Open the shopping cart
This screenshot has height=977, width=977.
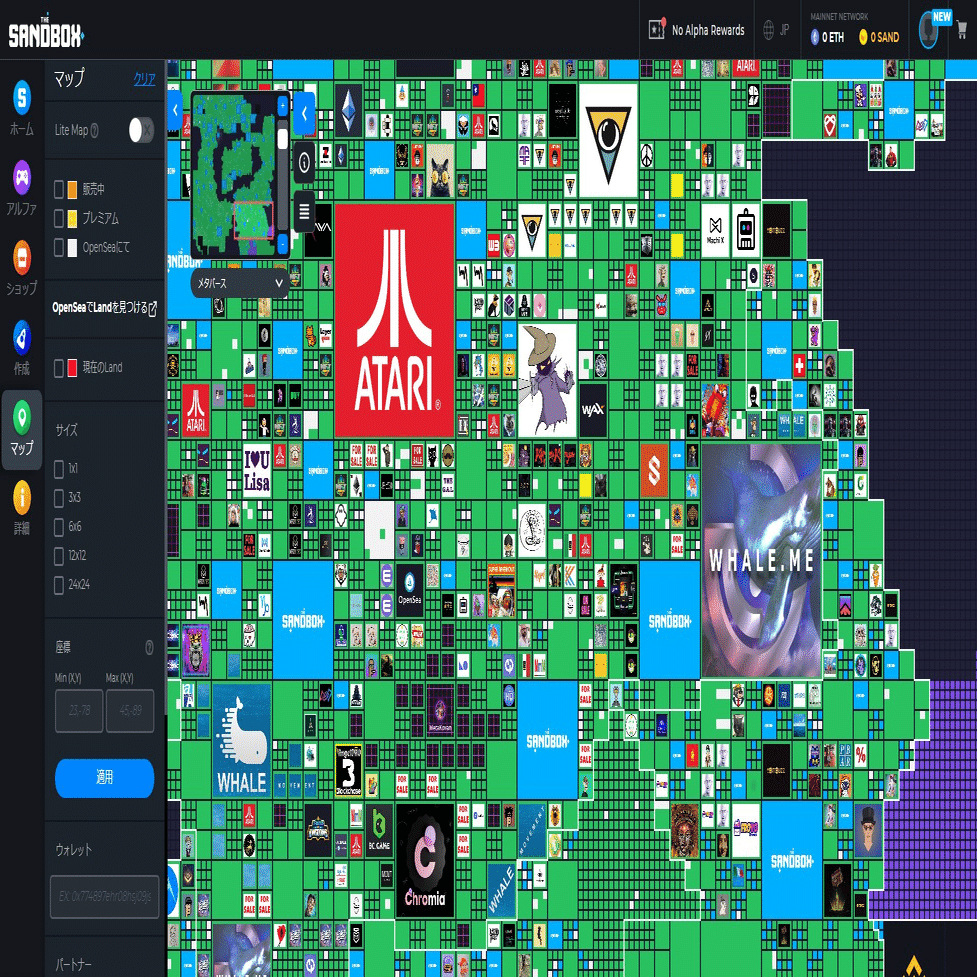(961, 30)
